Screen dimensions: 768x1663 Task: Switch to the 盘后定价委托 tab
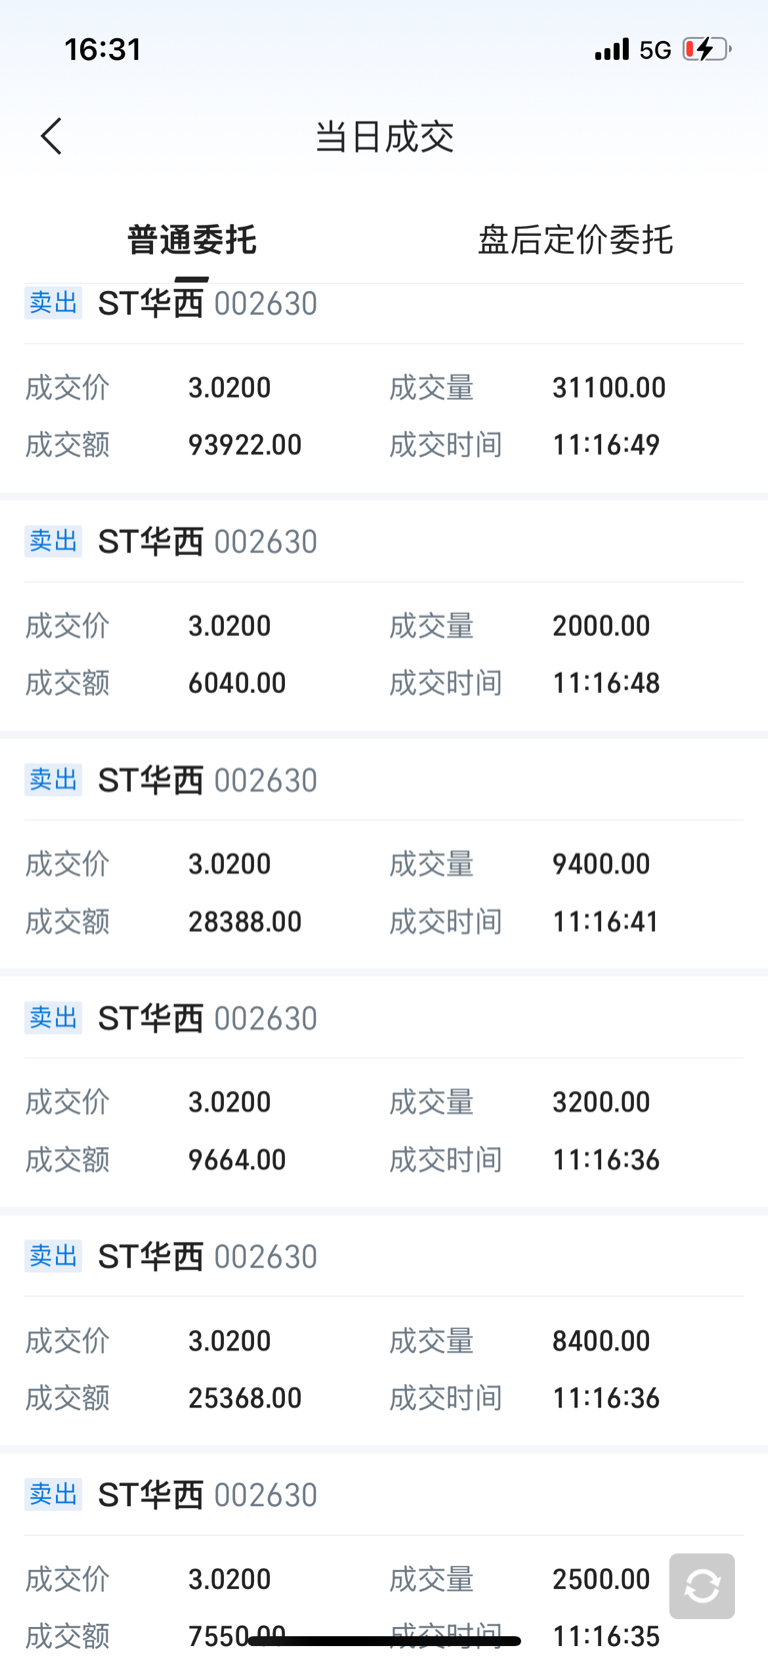click(x=575, y=240)
